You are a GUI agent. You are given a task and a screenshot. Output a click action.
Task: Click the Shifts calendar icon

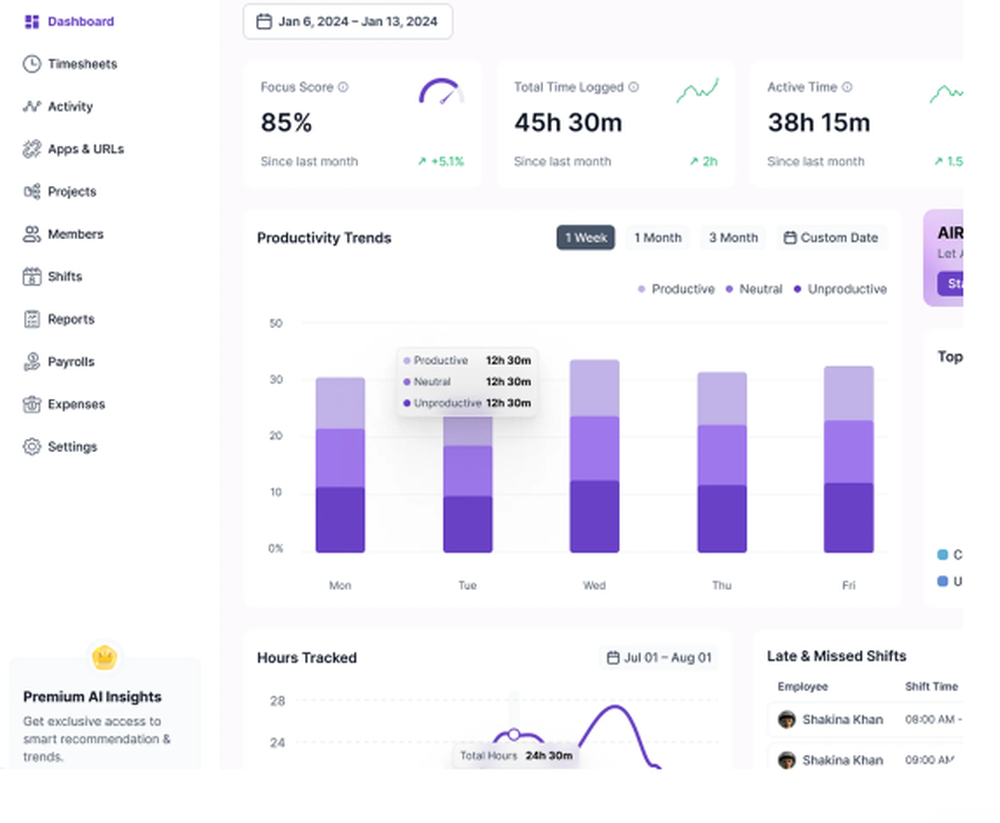(32, 276)
